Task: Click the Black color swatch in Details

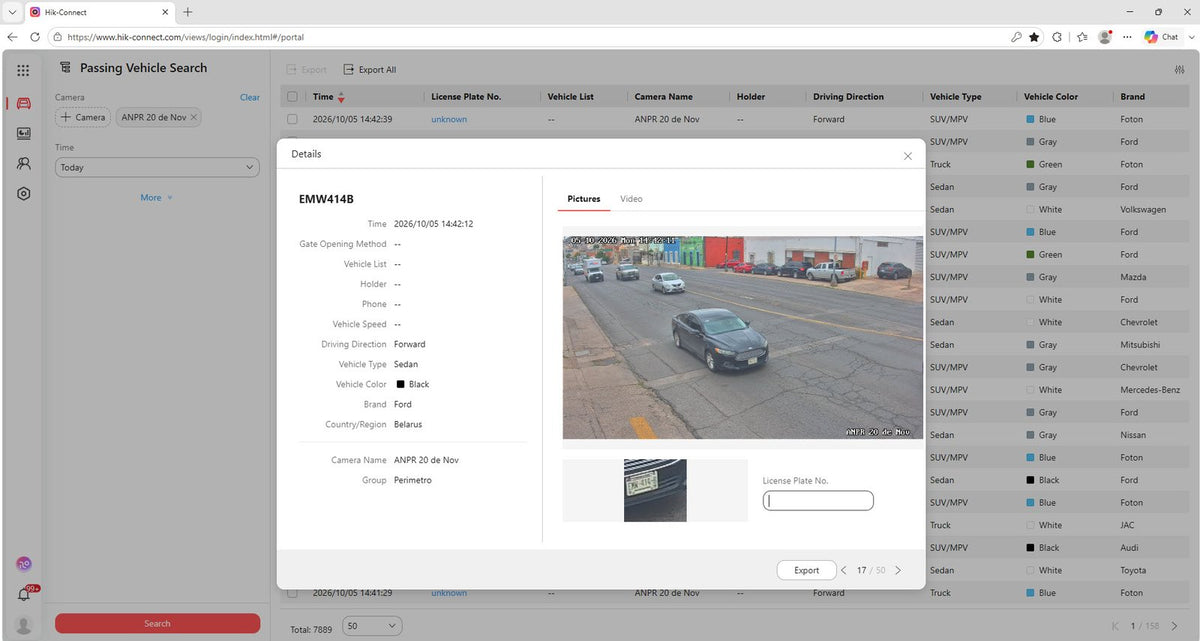Action: pyautogui.click(x=400, y=384)
